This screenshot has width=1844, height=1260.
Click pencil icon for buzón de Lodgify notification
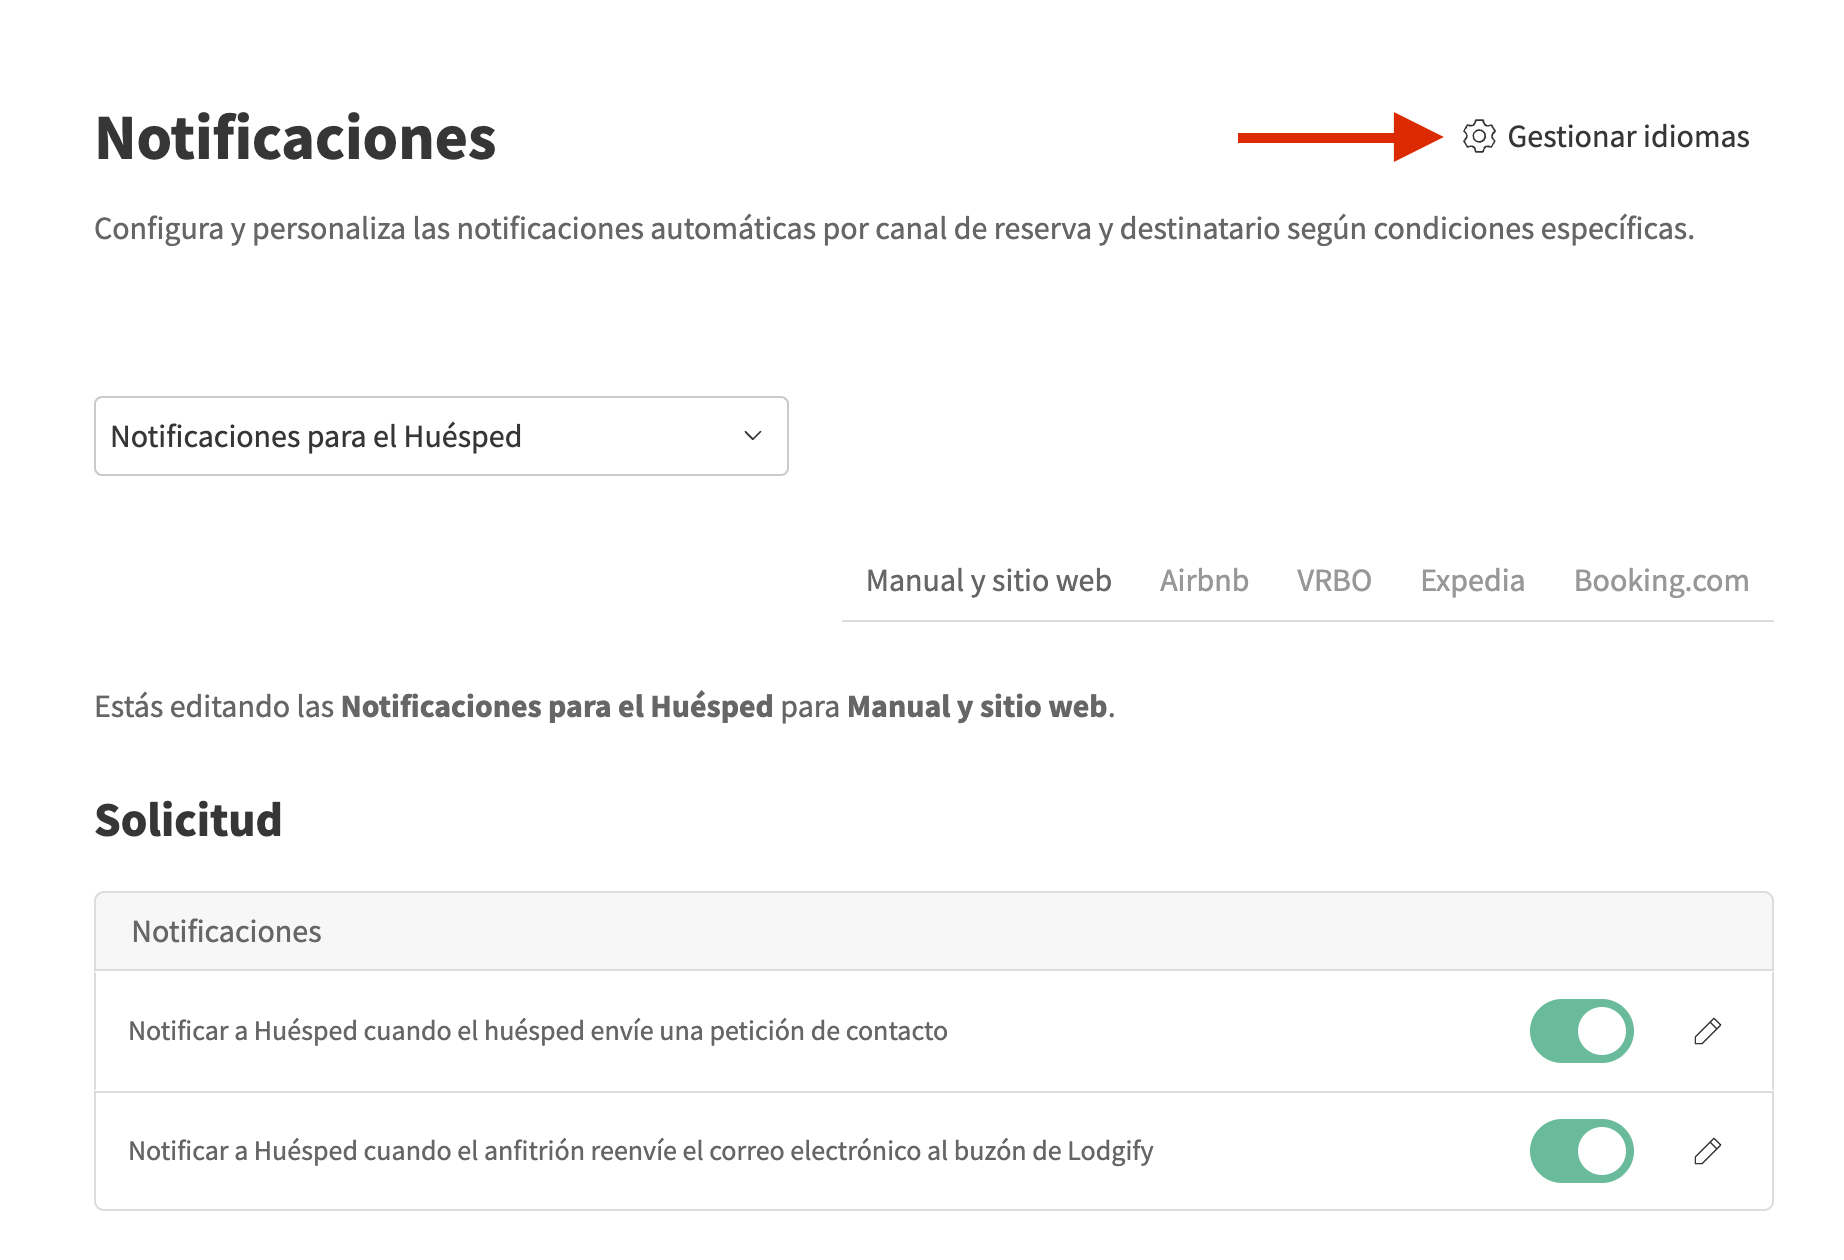coord(1708,1151)
